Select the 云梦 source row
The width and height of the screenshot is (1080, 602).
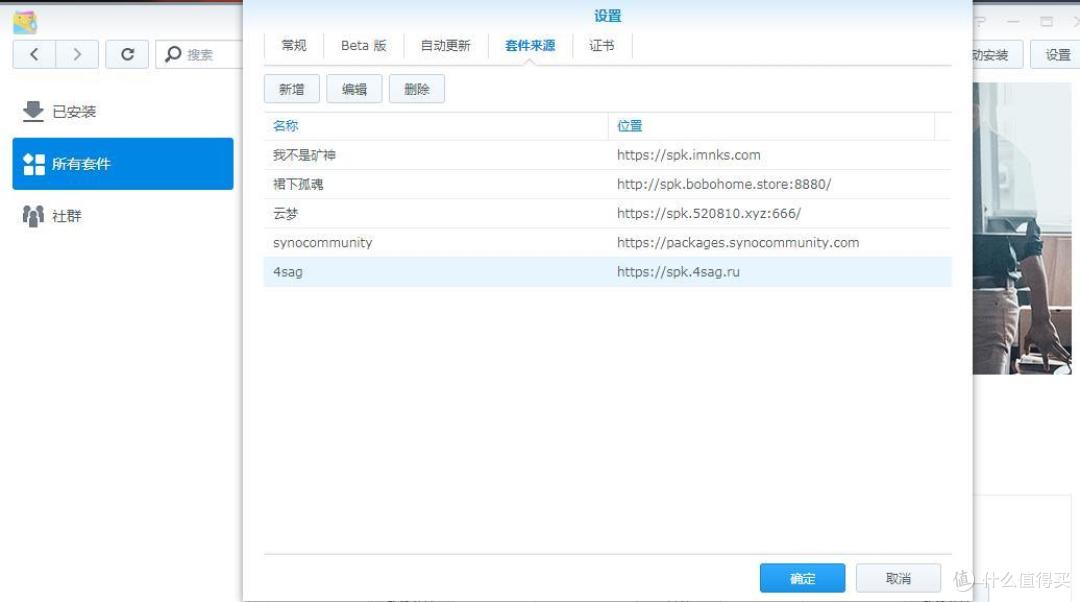pos(608,214)
